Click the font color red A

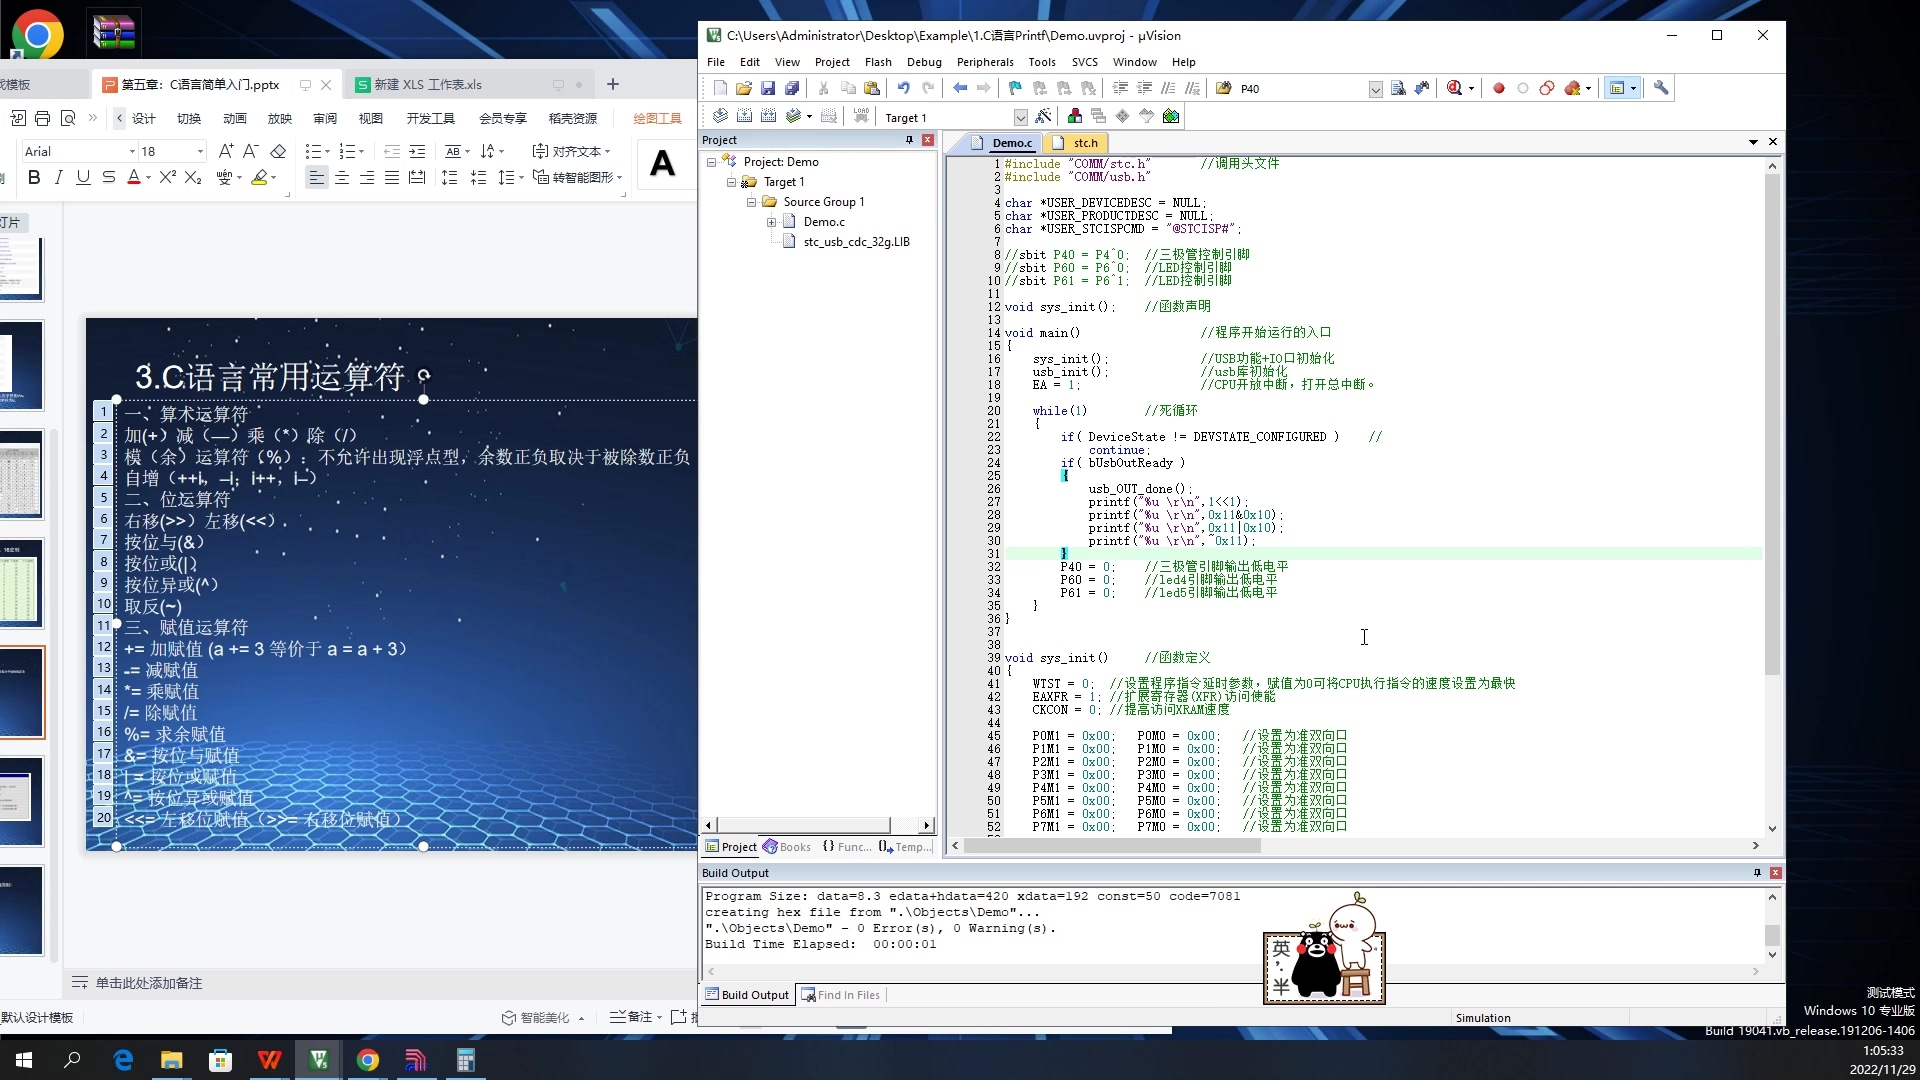click(134, 177)
